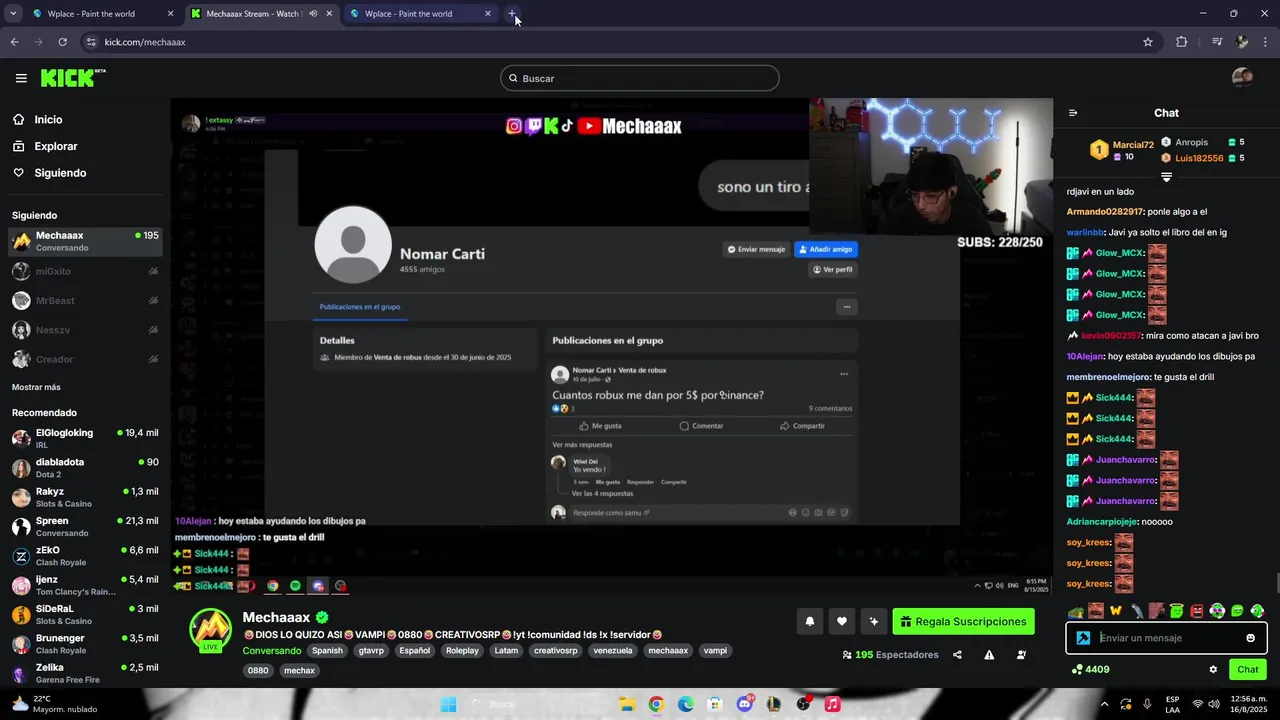Open recommended channel diabladota
Screen dimensions: 1280x720
pos(85,468)
